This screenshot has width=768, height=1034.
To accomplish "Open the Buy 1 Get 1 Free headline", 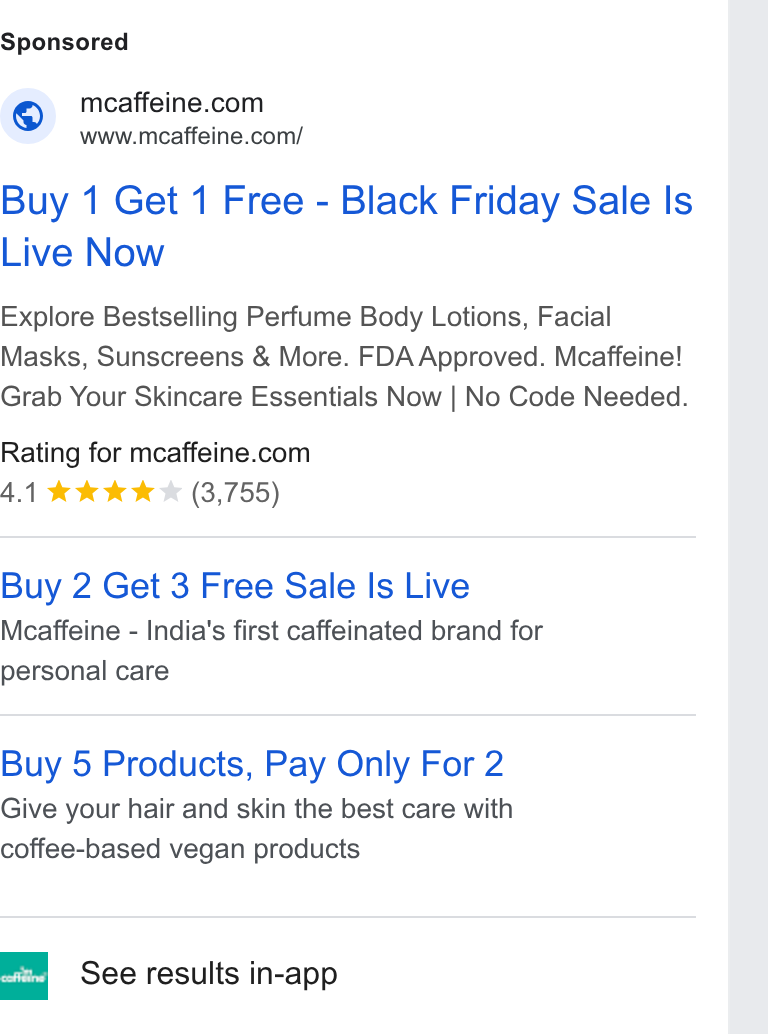I will pyautogui.click(x=347, y=226).
